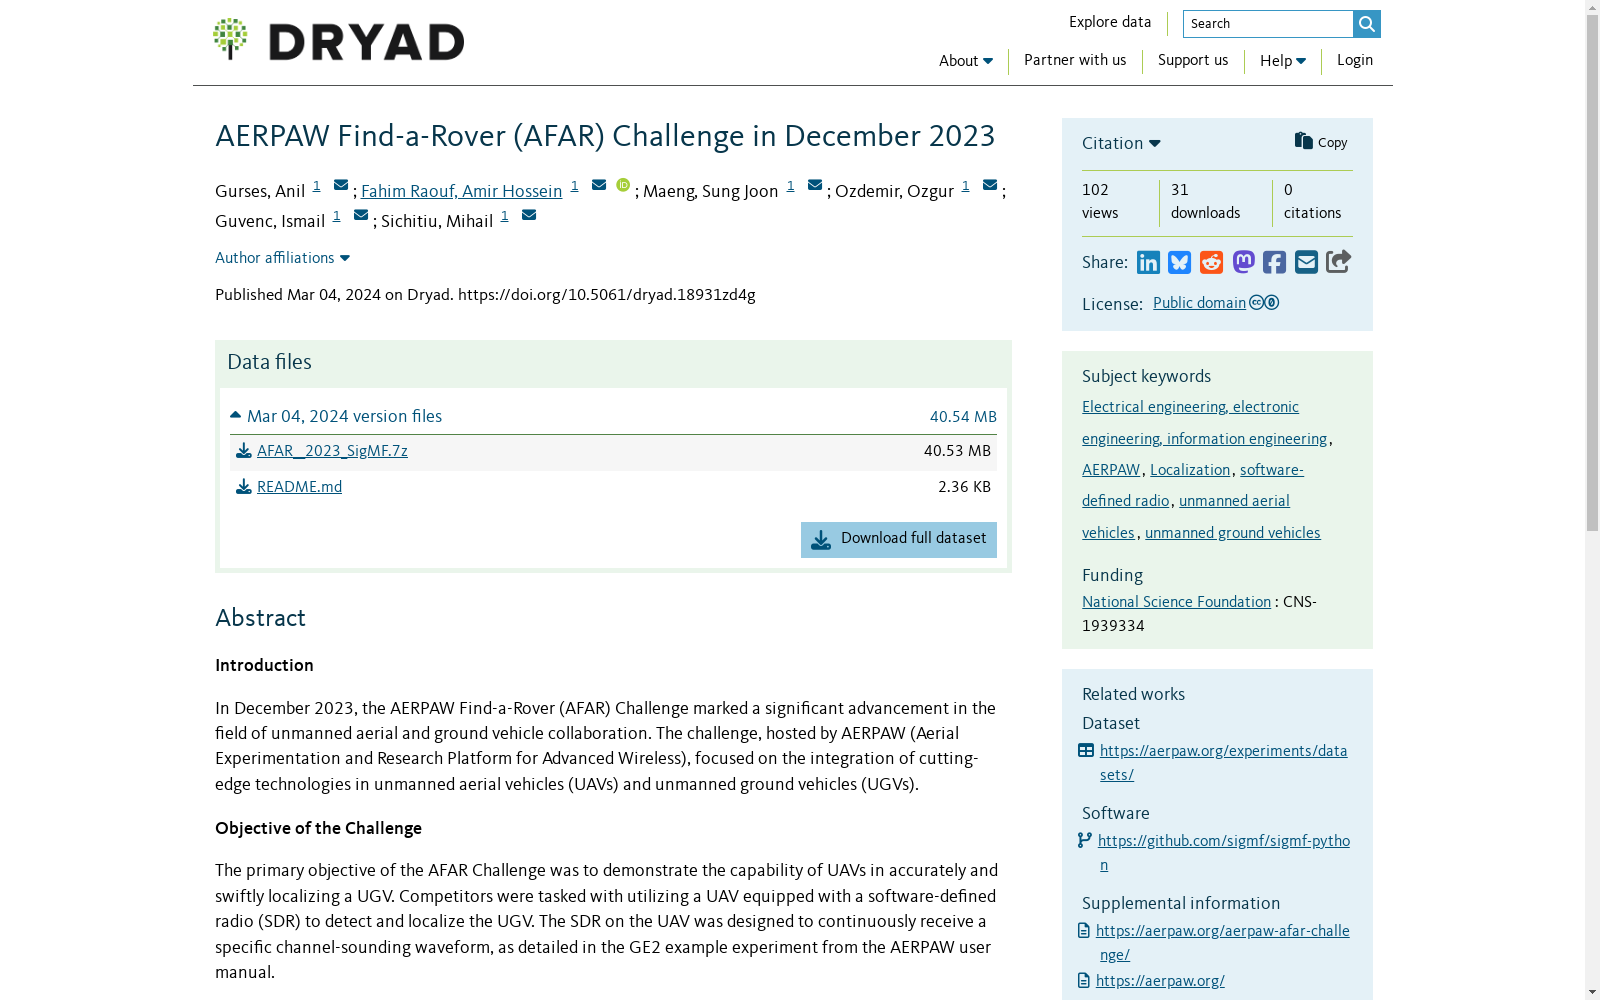Open Fahim Raouf, Amir Hossein author link

(x=461, y=191)
